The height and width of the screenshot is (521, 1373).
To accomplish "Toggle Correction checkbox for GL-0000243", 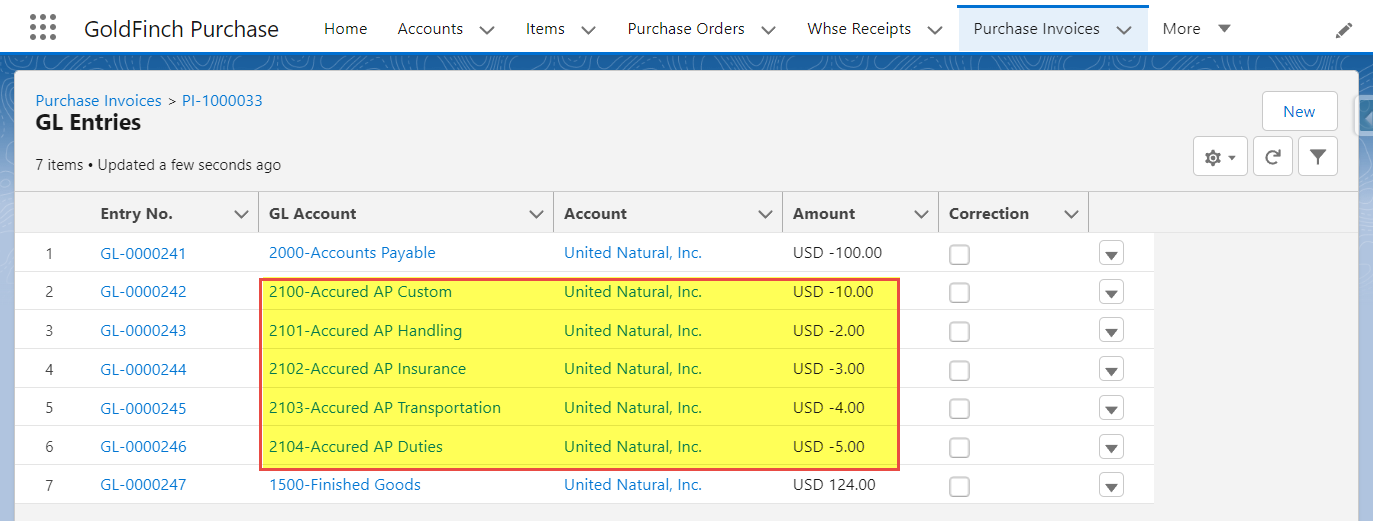I will [959, 331].
